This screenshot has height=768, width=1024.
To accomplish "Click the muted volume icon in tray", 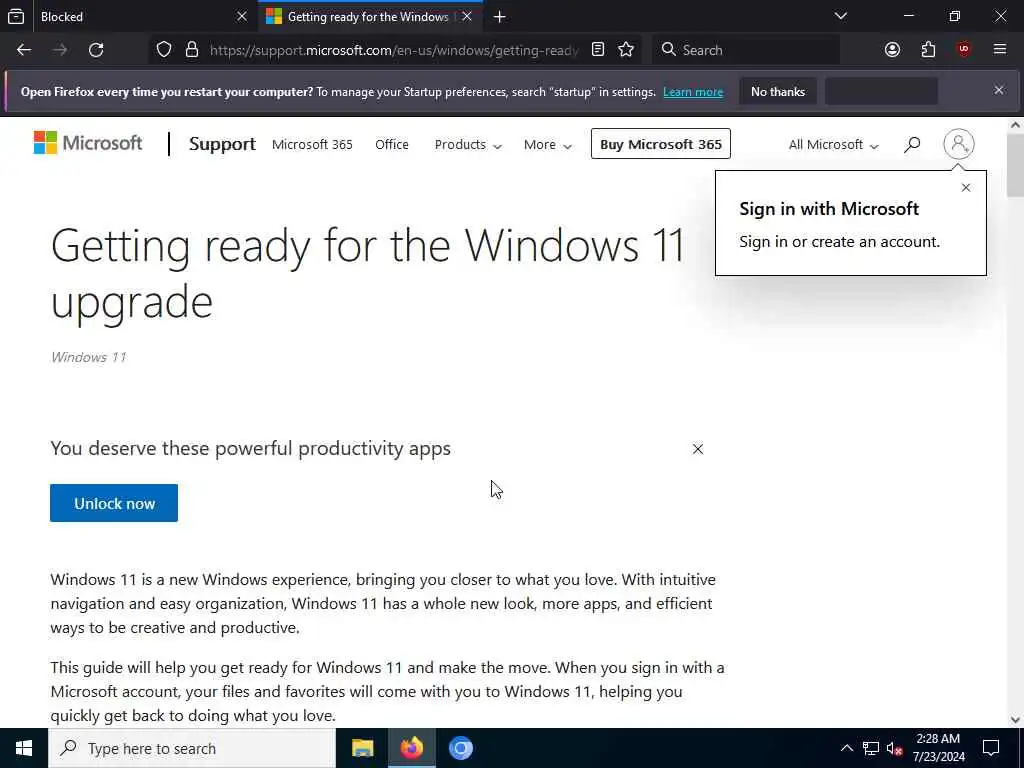I will click(894, 748).
